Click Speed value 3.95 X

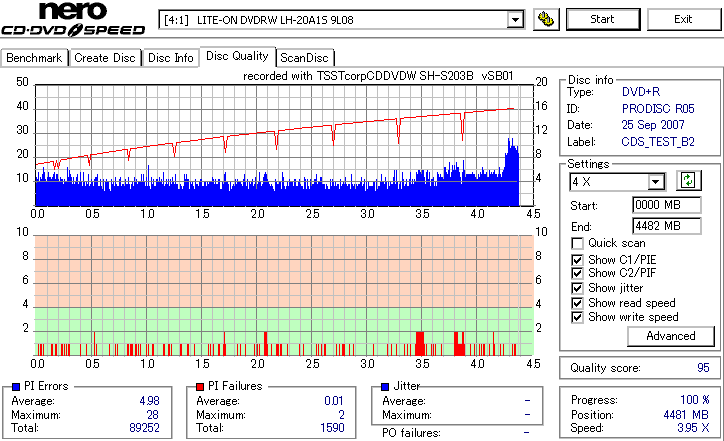click(x=693, y=428)
